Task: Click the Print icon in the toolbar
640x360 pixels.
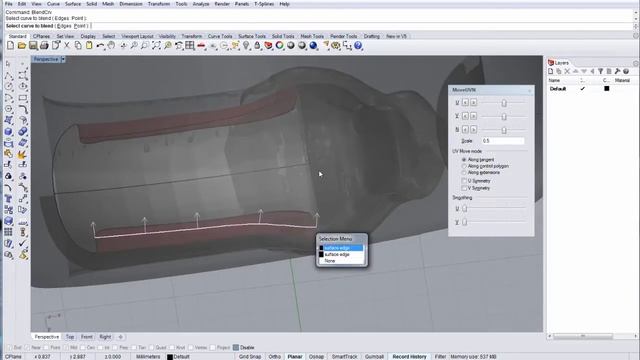Action: 44,46
